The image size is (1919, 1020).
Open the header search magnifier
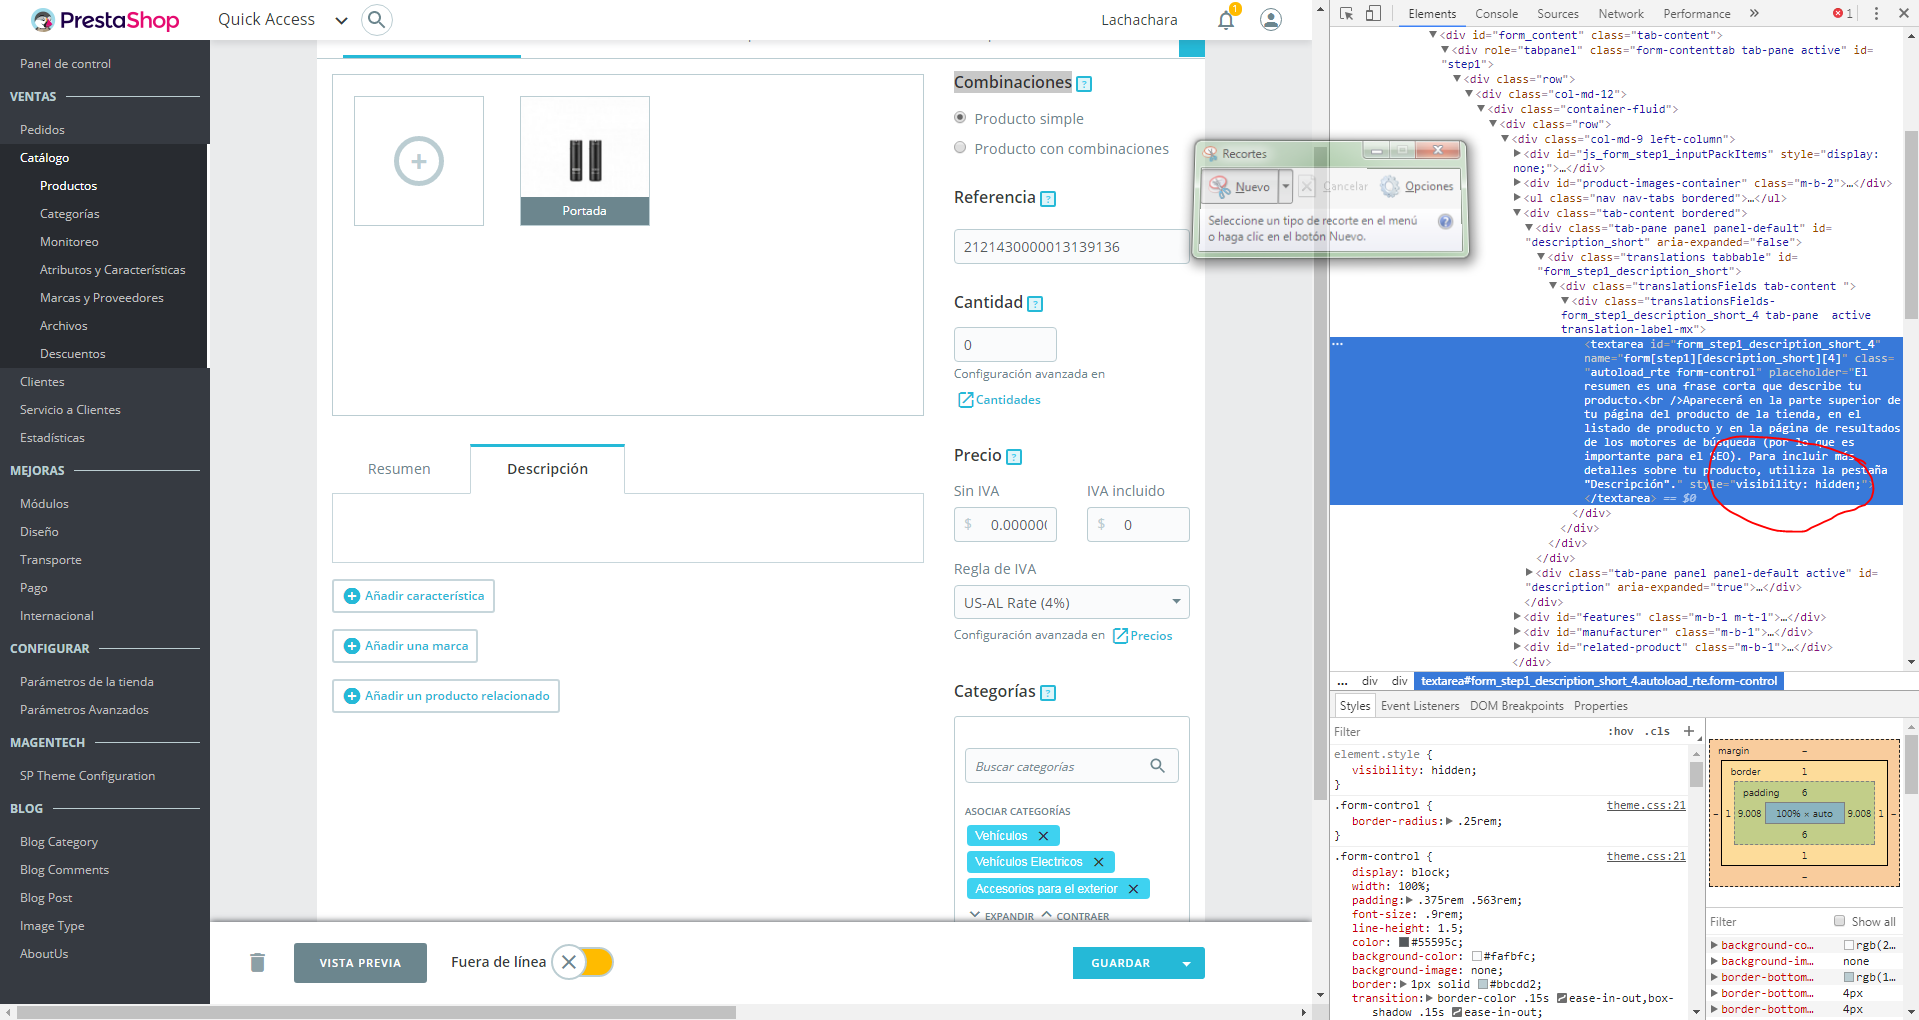click(x=376, y=19)
